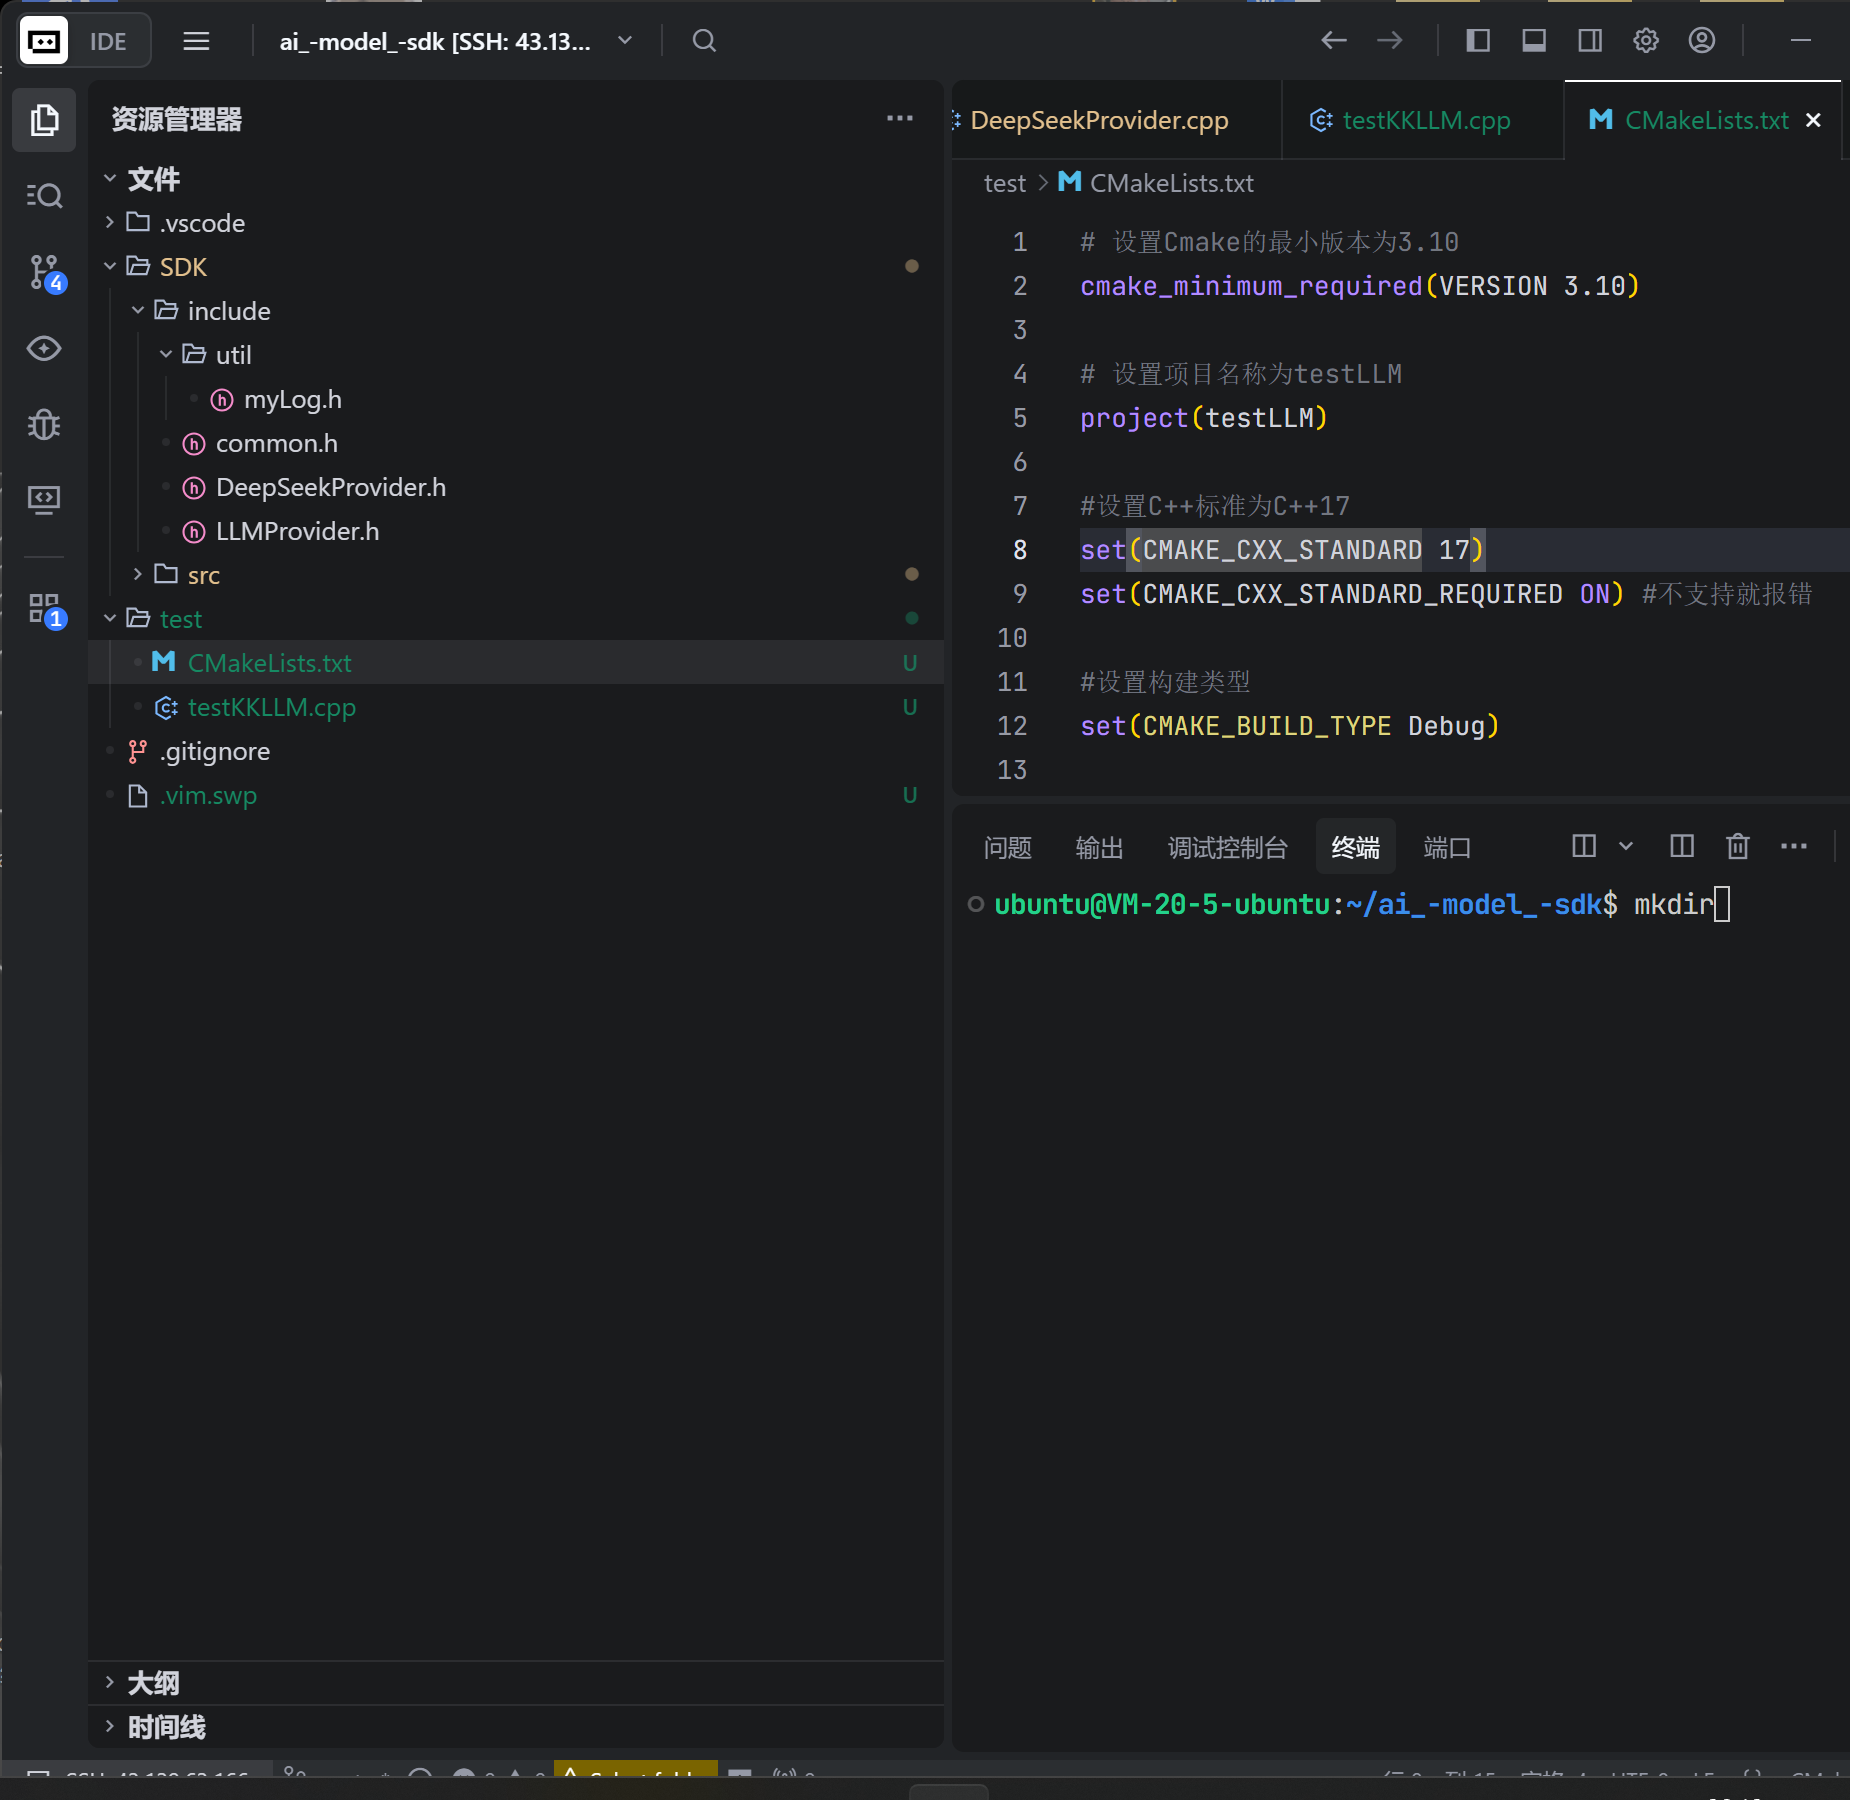1850x1800 pixels.
Task: Kill terminal with the trash icon
Action: click(x=1738, y=846)
